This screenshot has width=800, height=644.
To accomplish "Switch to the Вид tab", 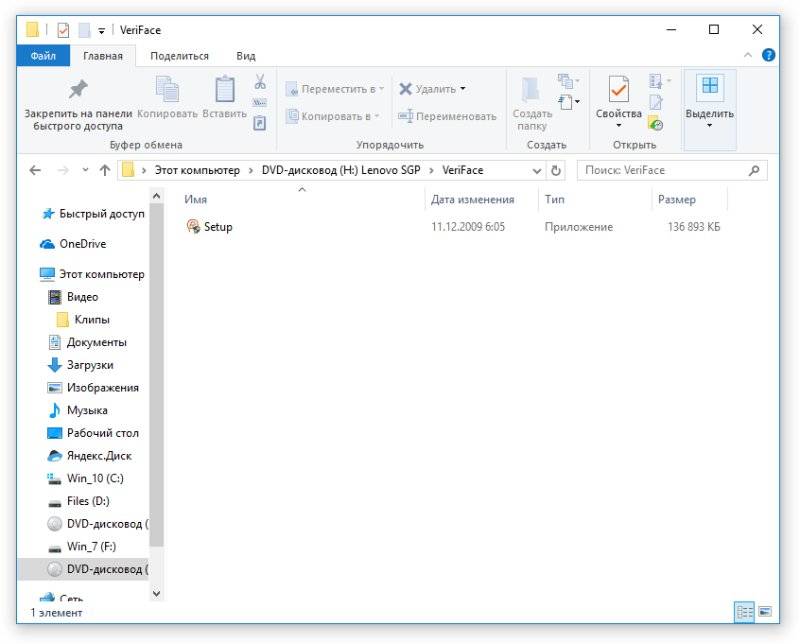I will tap(245, 56).
